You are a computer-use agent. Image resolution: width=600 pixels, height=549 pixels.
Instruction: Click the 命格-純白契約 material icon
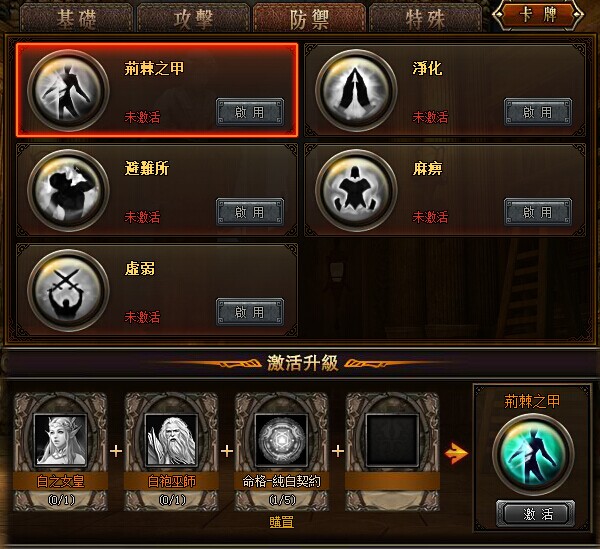282,441
